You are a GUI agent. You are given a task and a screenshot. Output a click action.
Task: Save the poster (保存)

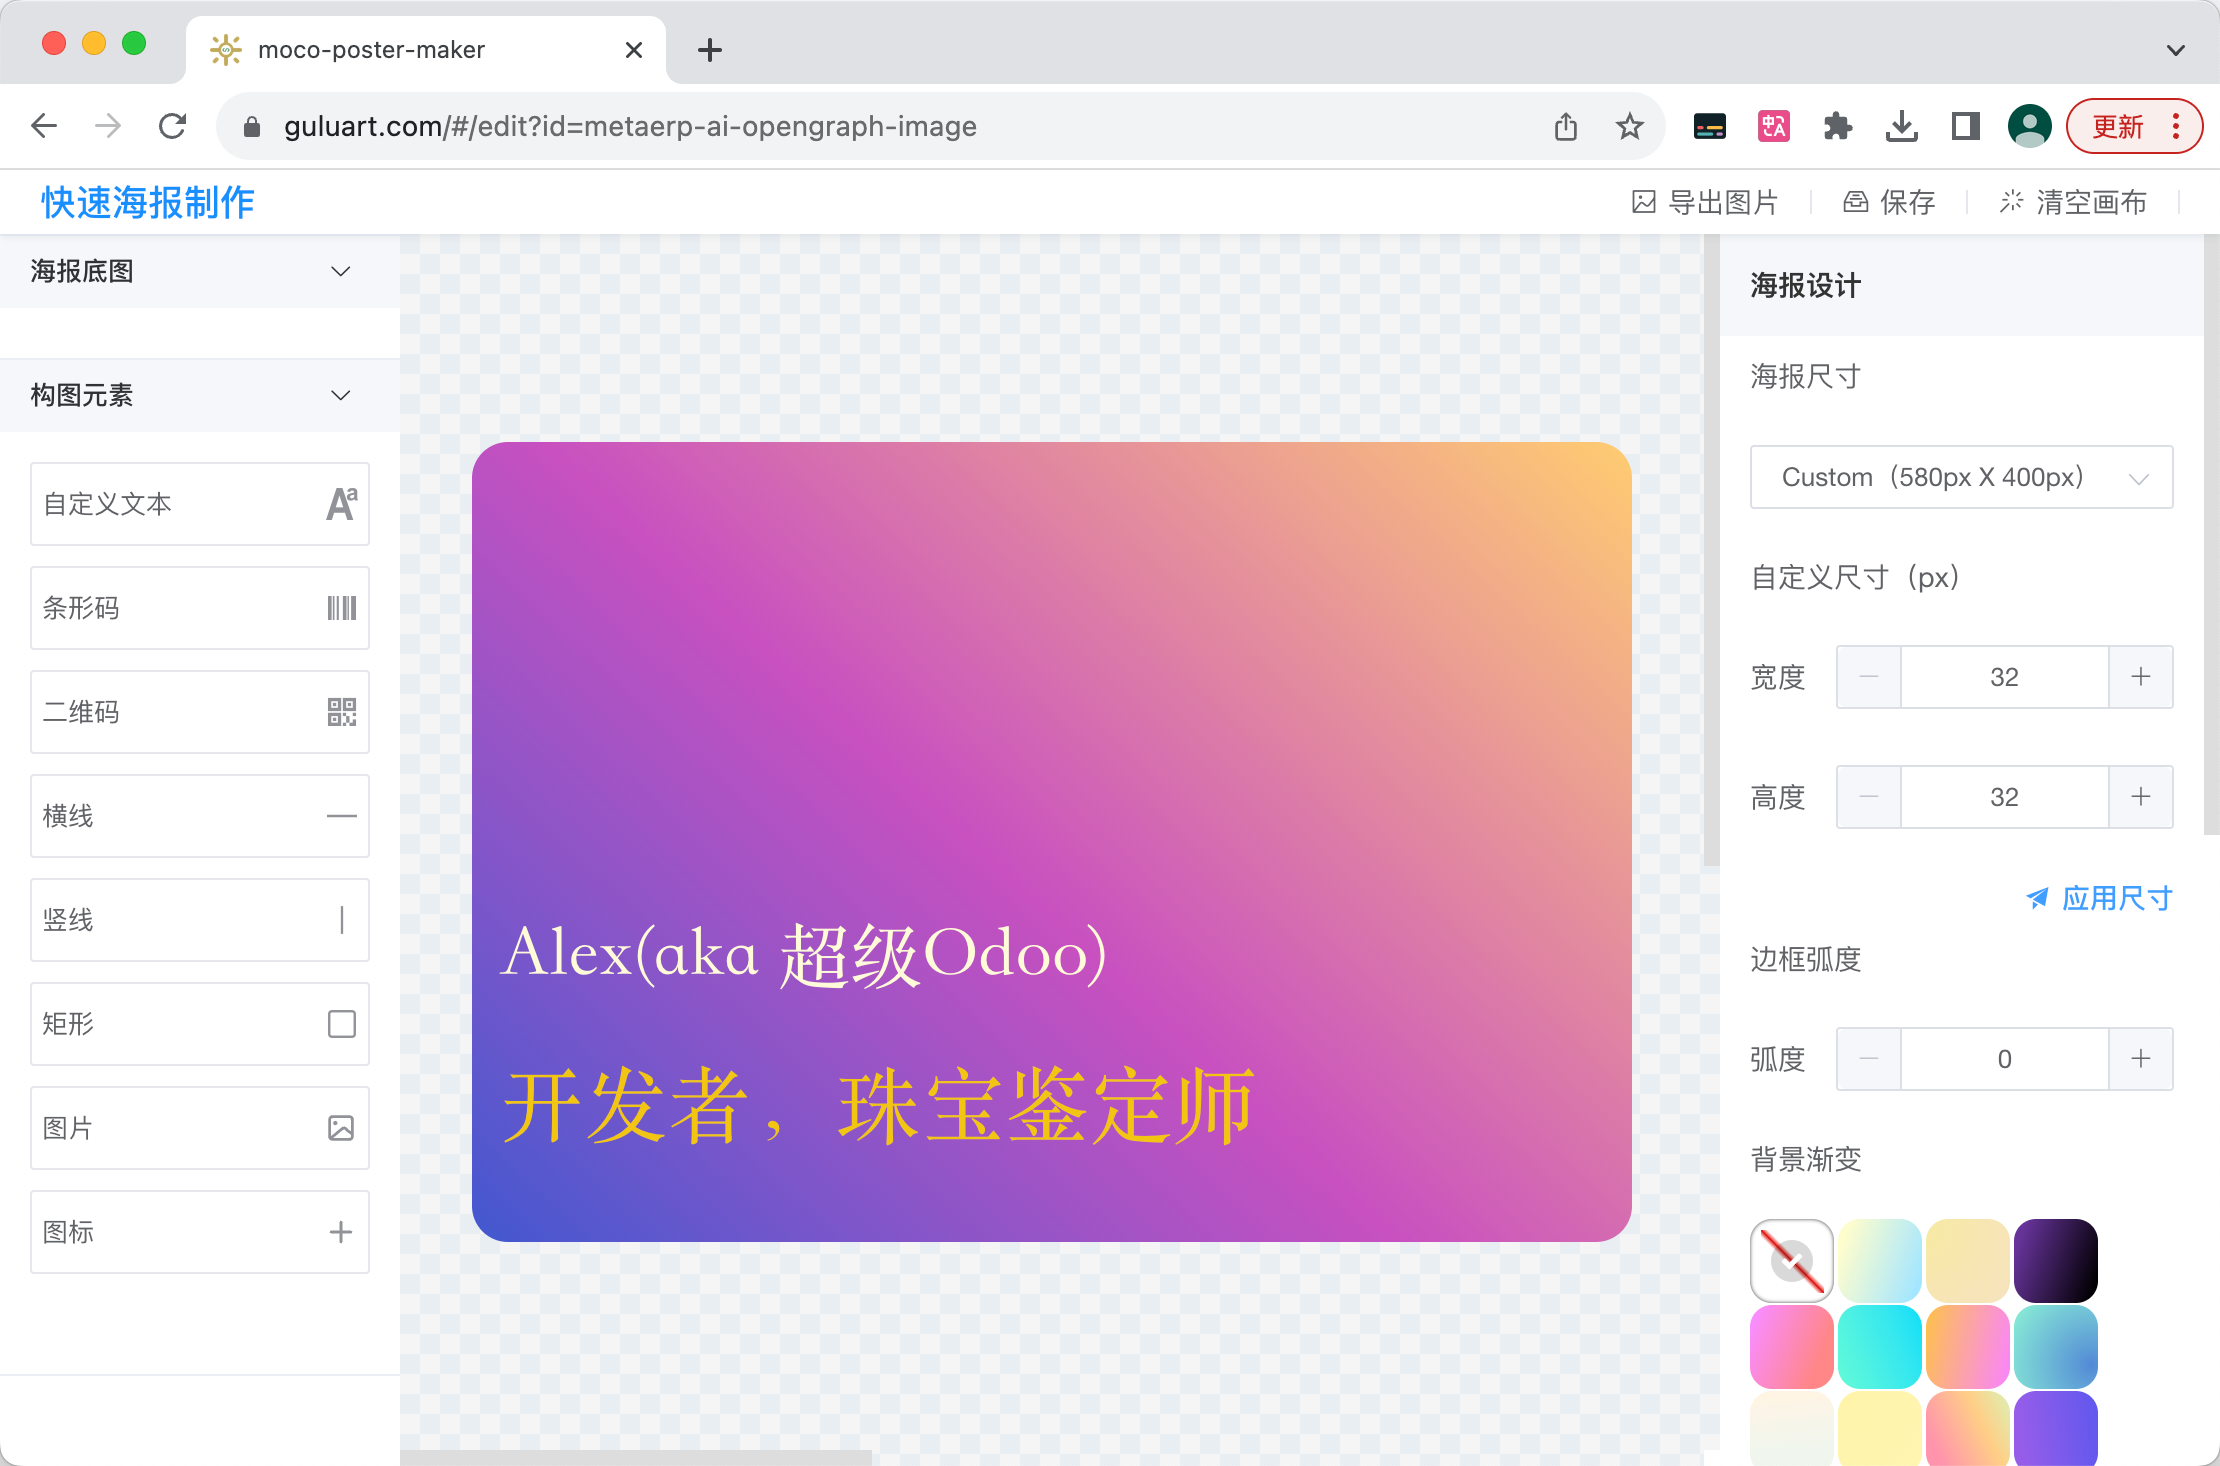coord(1889,202)
